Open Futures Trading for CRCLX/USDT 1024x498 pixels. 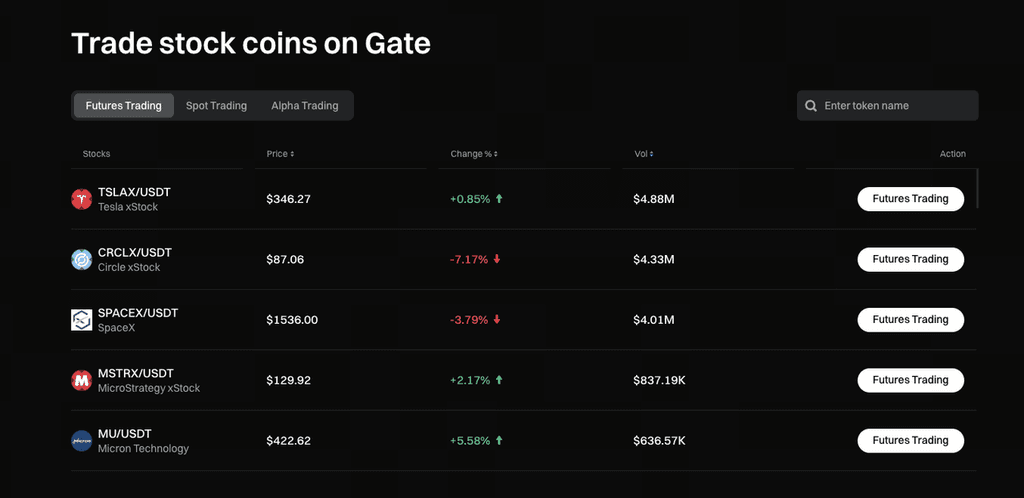point(910,259)
